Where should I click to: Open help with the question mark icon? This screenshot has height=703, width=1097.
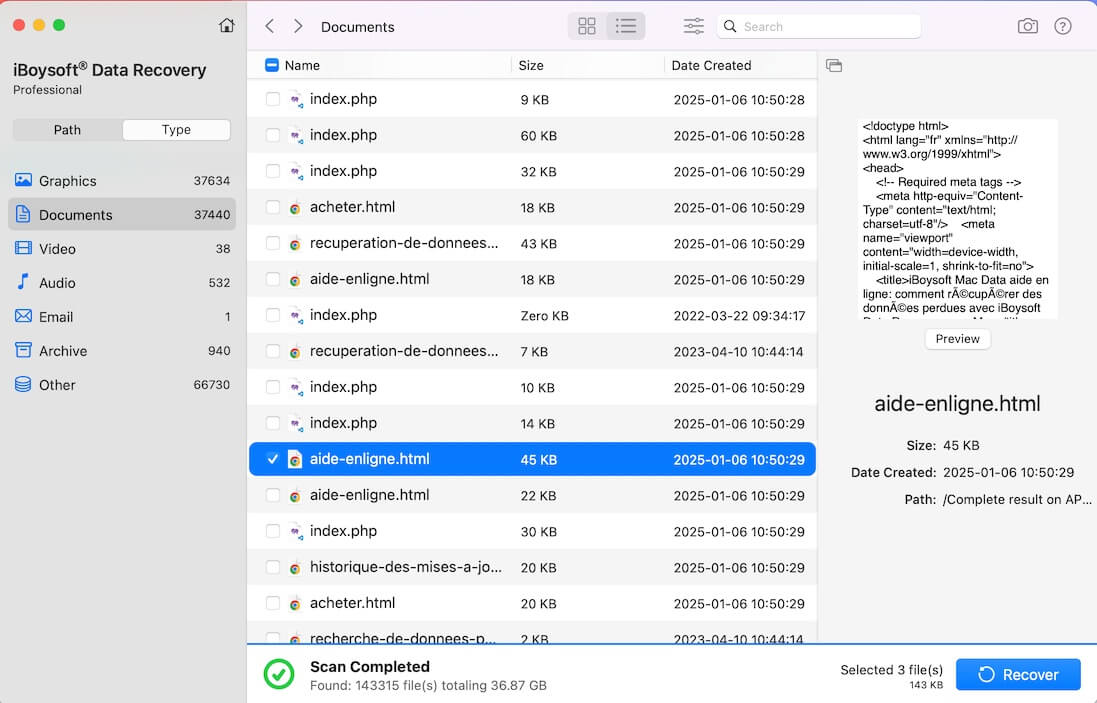[x=1063, y=27]
